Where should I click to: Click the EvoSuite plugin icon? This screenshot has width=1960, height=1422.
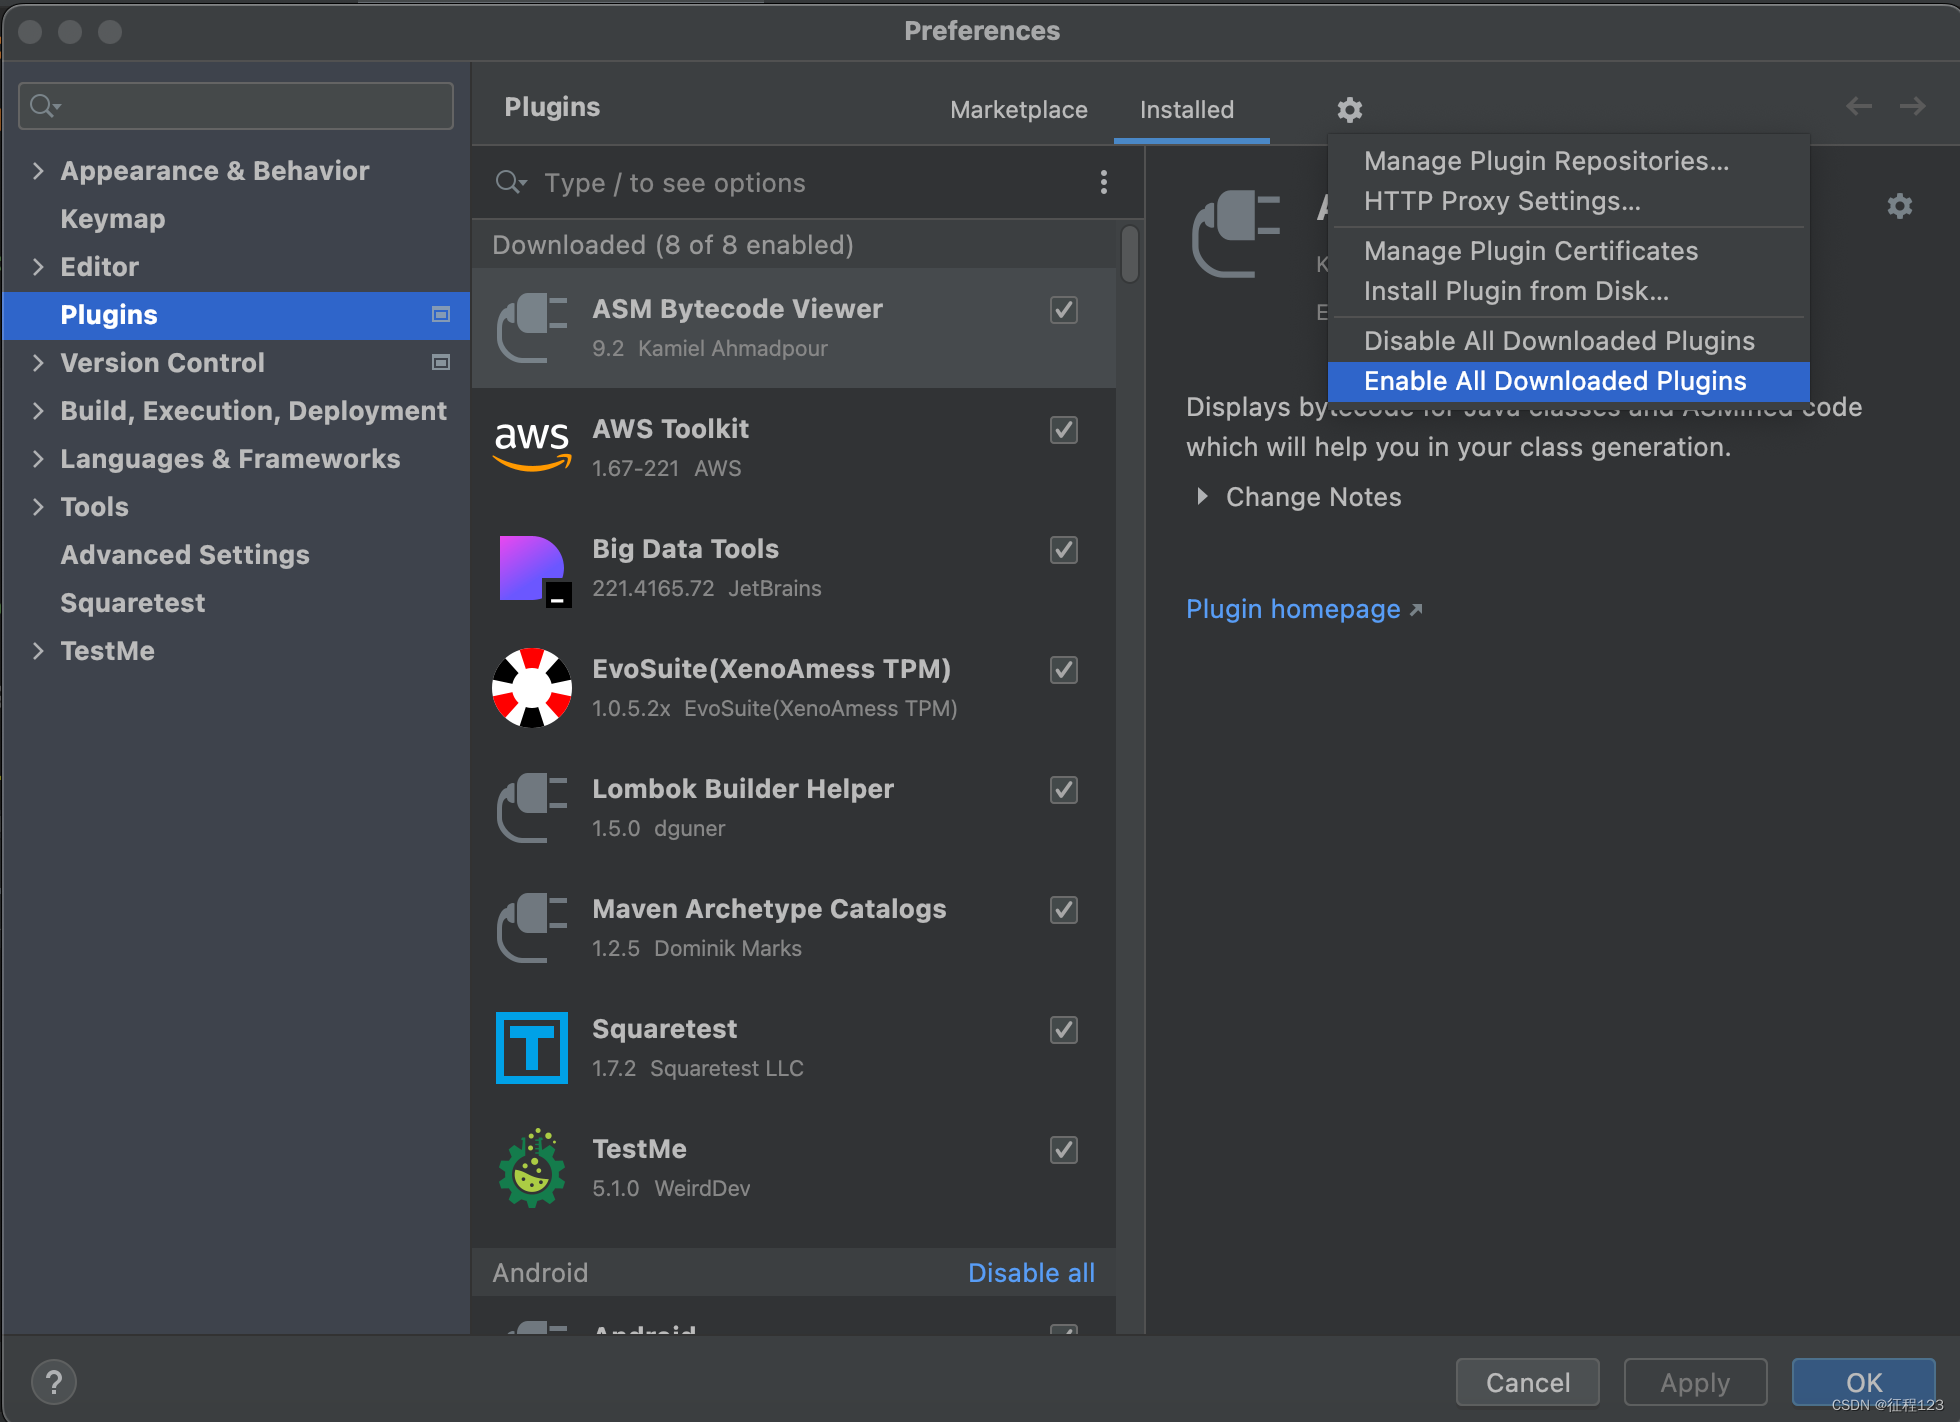click(x=532, y=688)
